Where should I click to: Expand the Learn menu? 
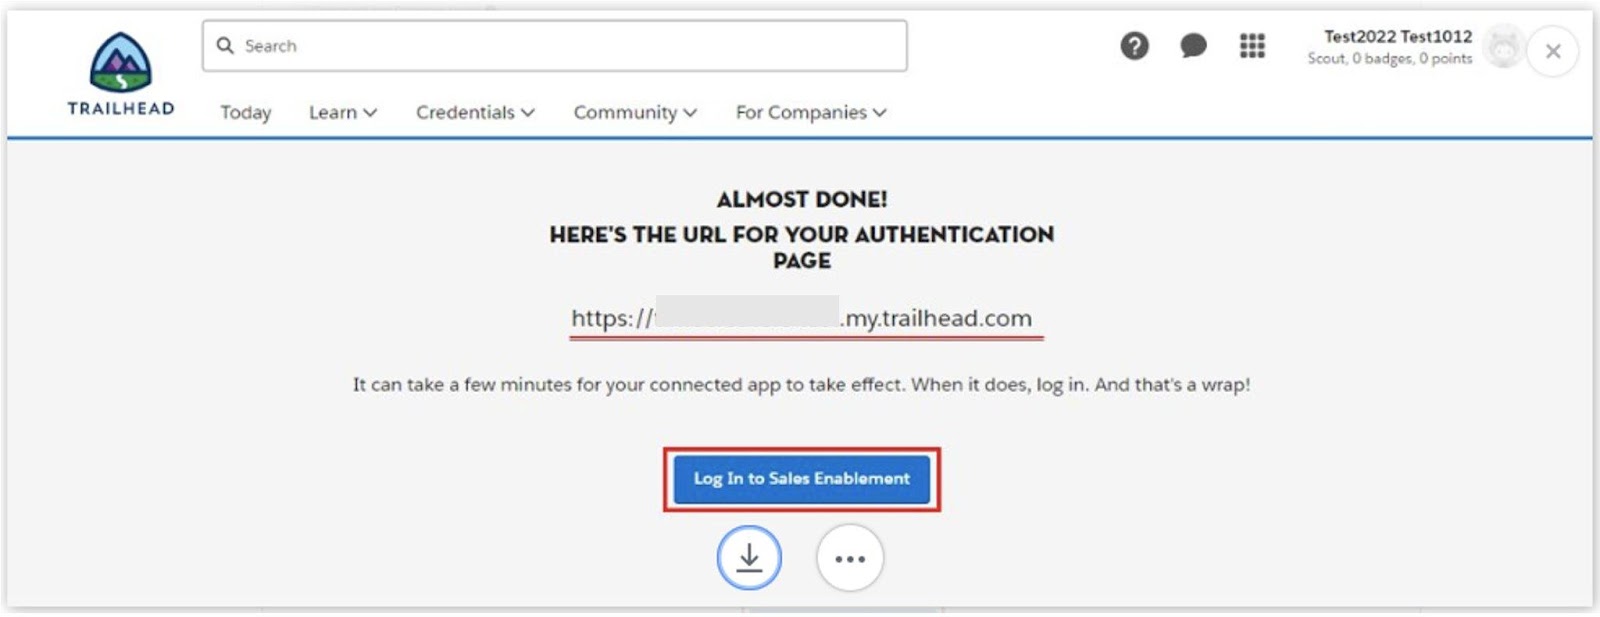343,112
